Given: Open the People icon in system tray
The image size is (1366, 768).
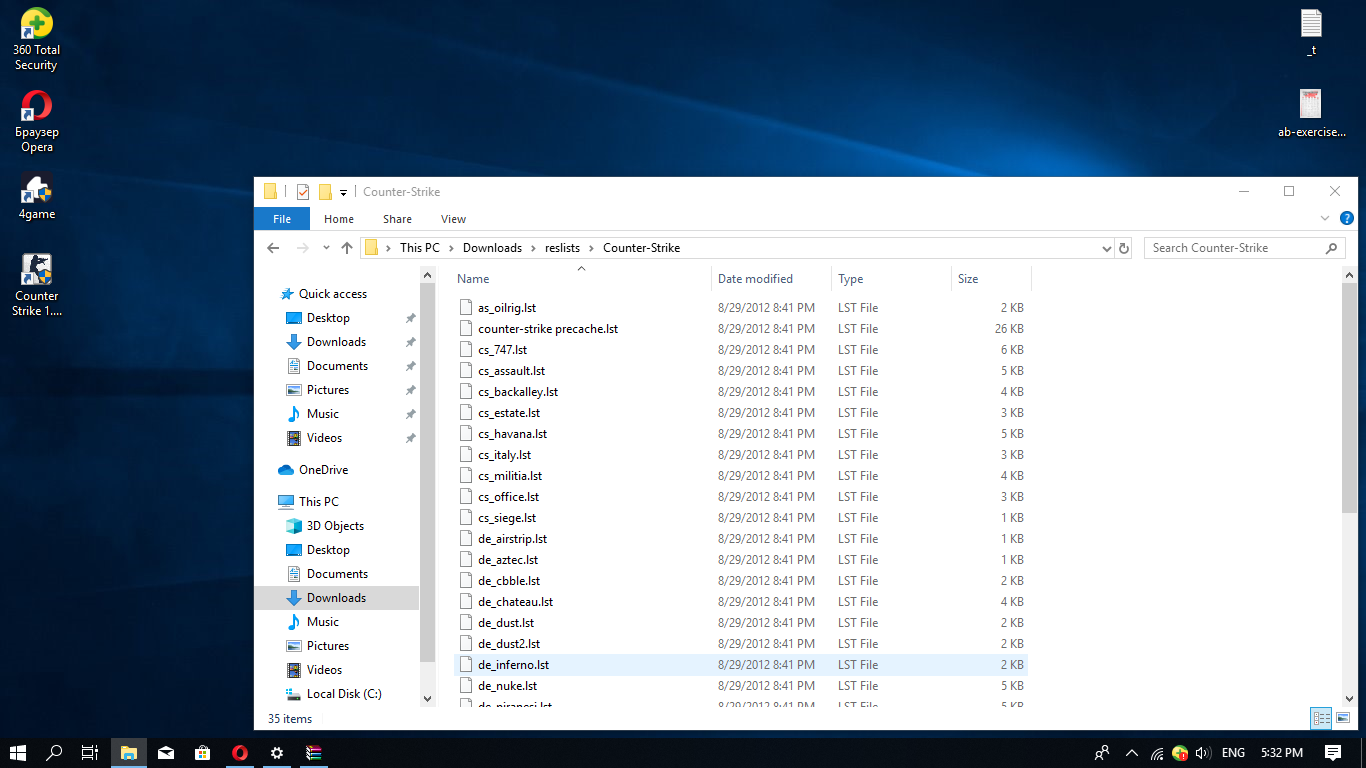Looking at the screenshot, I should [x=1102, y=752].
